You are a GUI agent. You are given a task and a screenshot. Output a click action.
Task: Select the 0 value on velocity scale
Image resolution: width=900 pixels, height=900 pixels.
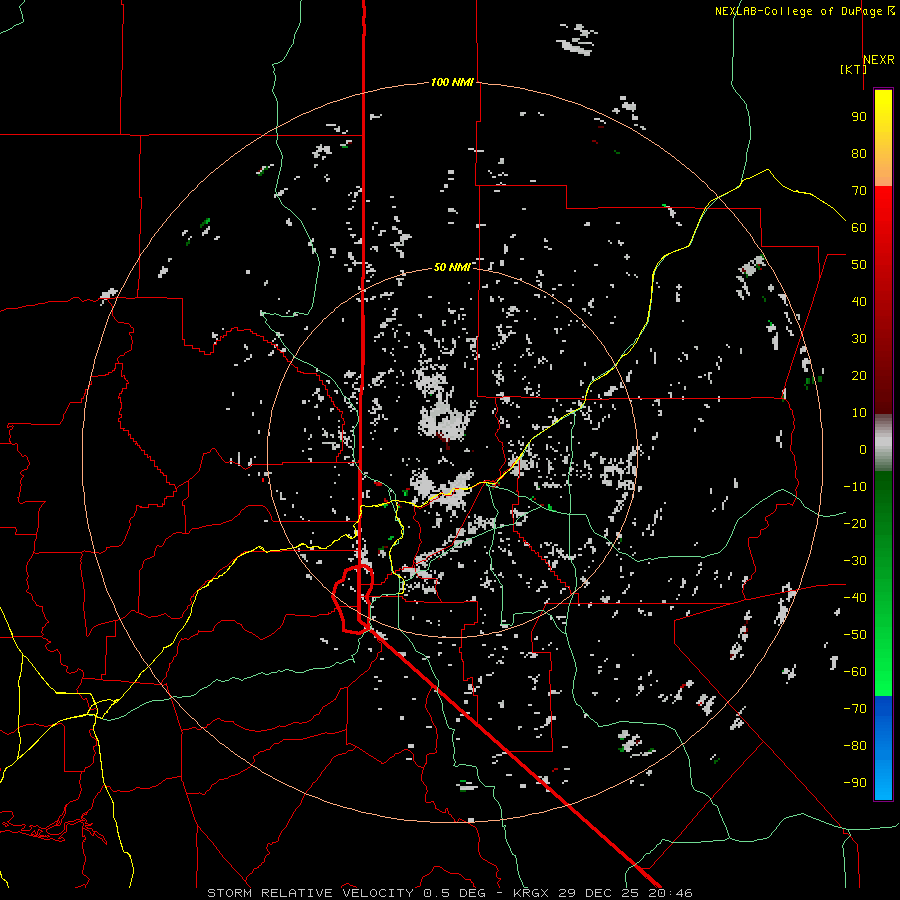[863, 449]
